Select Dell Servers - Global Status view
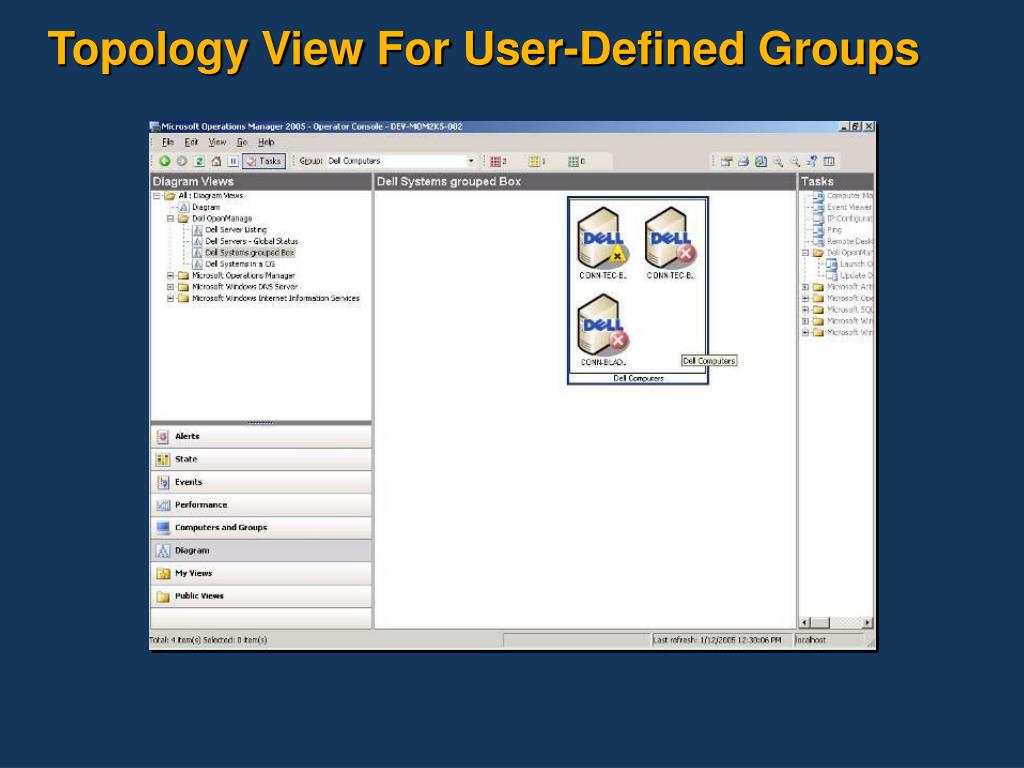Image resolution: width=1024 pixels, height=768 pixels. coord(251,241)
